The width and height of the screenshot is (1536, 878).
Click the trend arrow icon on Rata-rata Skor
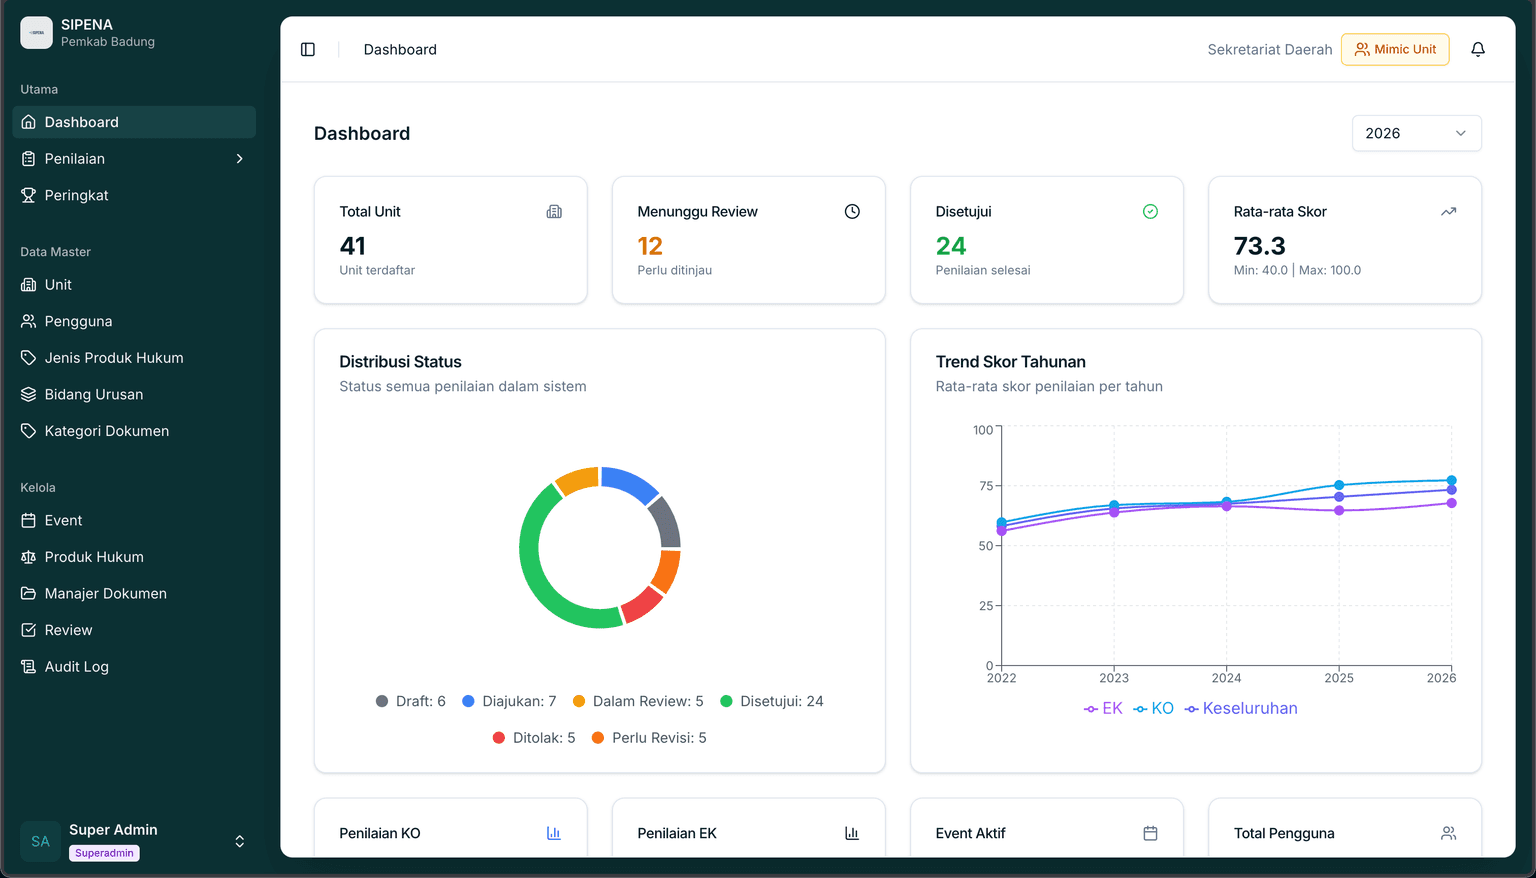pos(1448,211)
